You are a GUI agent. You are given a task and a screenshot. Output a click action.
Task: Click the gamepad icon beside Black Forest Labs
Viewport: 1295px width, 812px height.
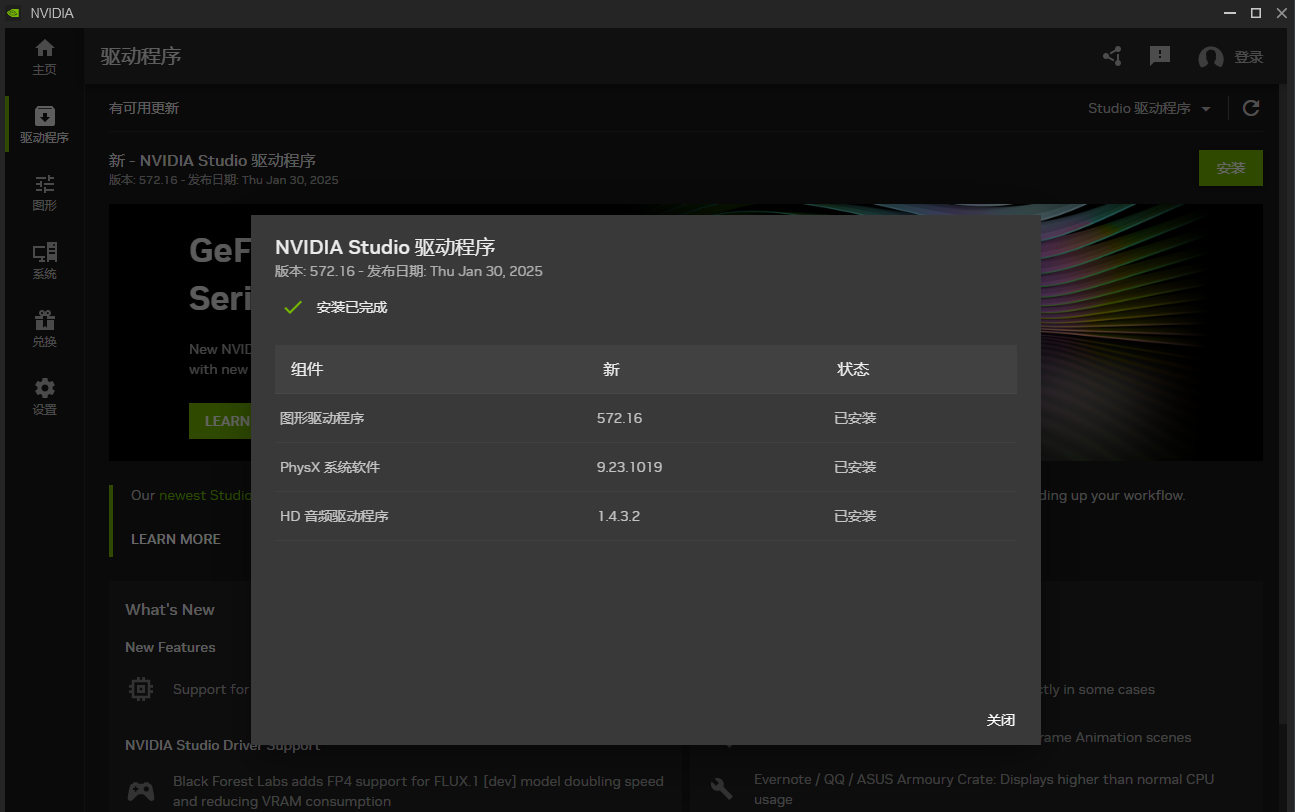(x=141, y=792)
